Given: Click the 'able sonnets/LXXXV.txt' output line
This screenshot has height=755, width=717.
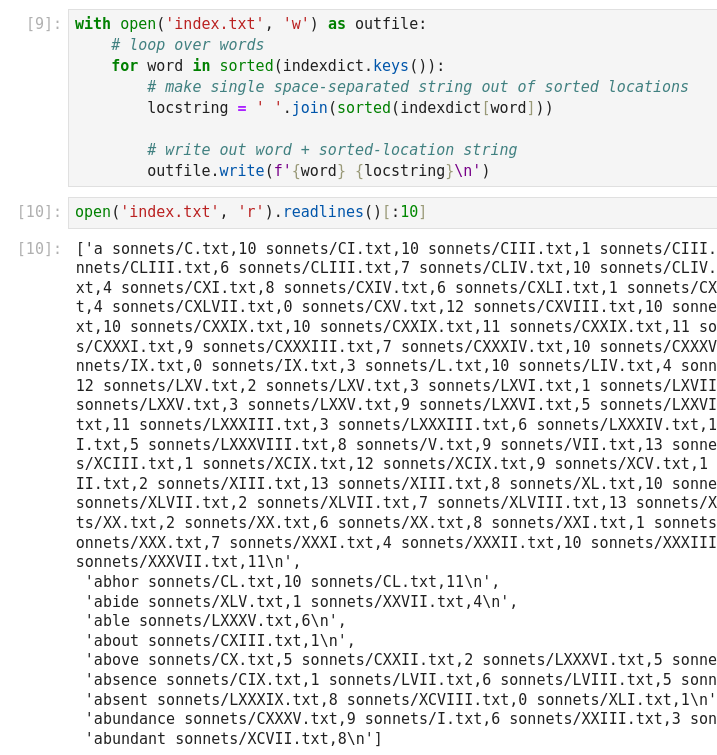Looking at the screenshot, I should pos(215,621).
